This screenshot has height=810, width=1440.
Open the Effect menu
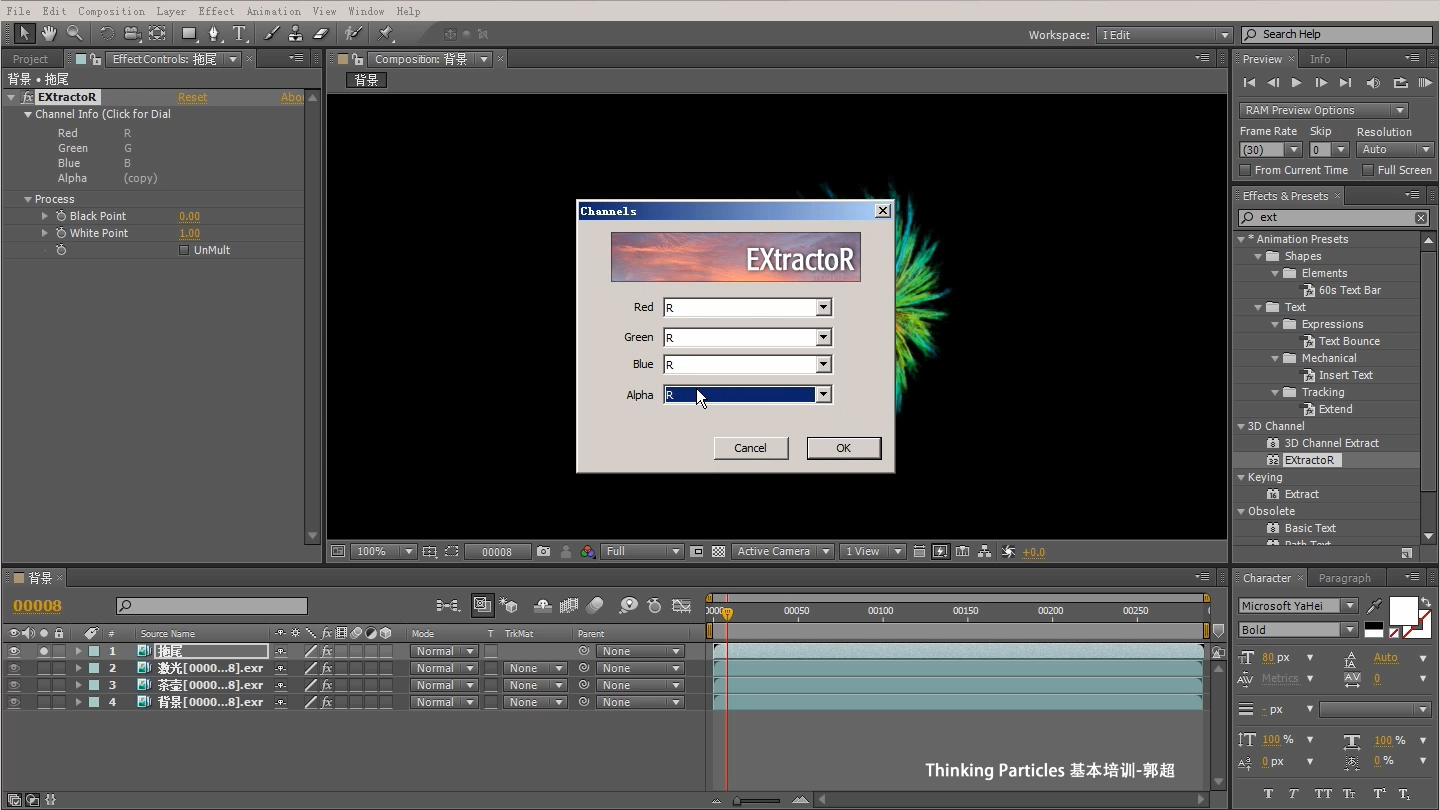click(x=216, y=11)
